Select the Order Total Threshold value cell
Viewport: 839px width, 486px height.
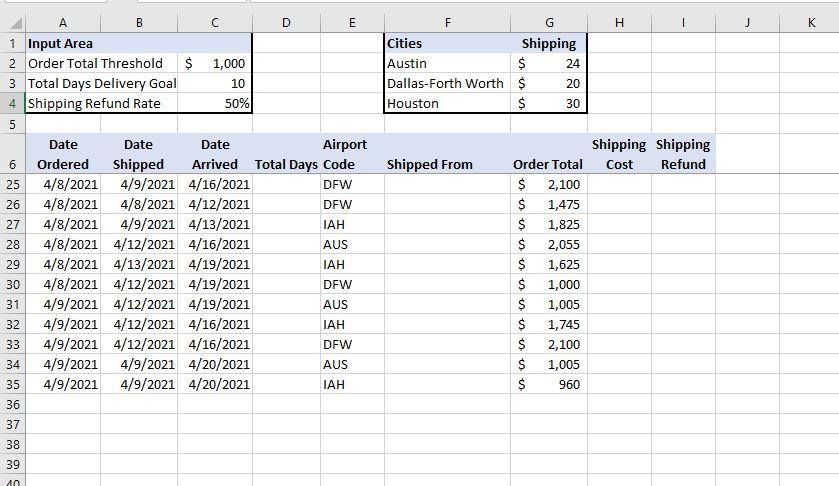(x=215, y=63)
